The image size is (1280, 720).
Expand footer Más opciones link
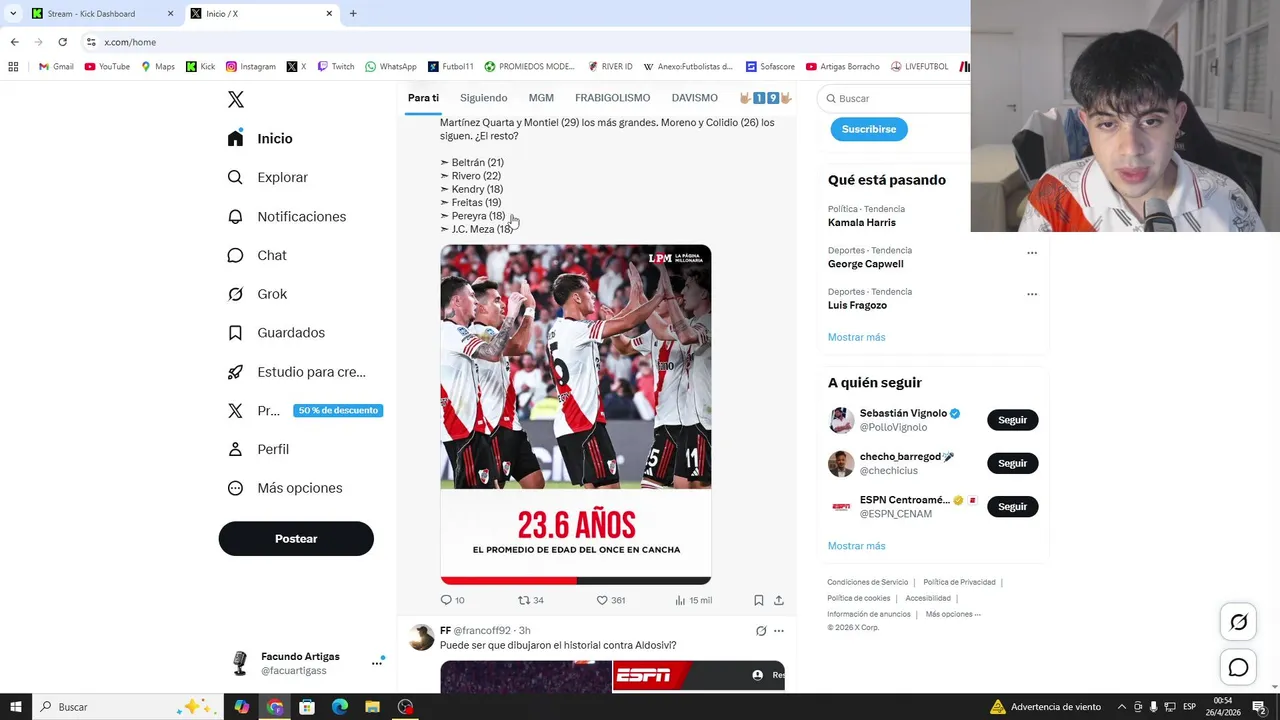(953, 614)
